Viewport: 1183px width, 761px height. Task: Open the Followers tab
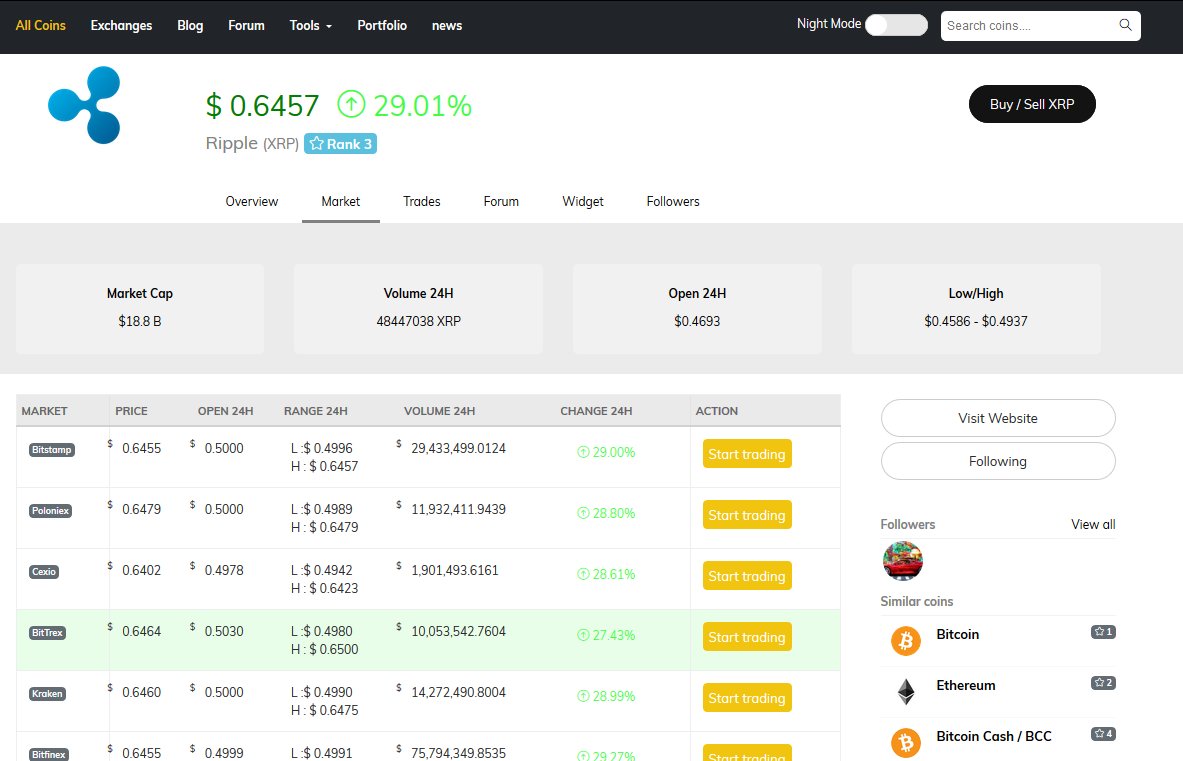point(673,201)
